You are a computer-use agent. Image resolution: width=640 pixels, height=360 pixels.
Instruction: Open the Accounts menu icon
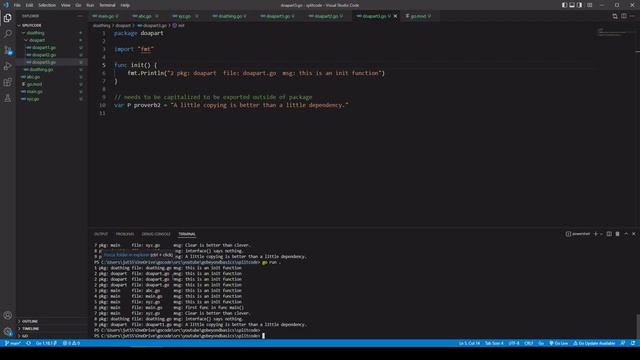[x=7, y=315]
